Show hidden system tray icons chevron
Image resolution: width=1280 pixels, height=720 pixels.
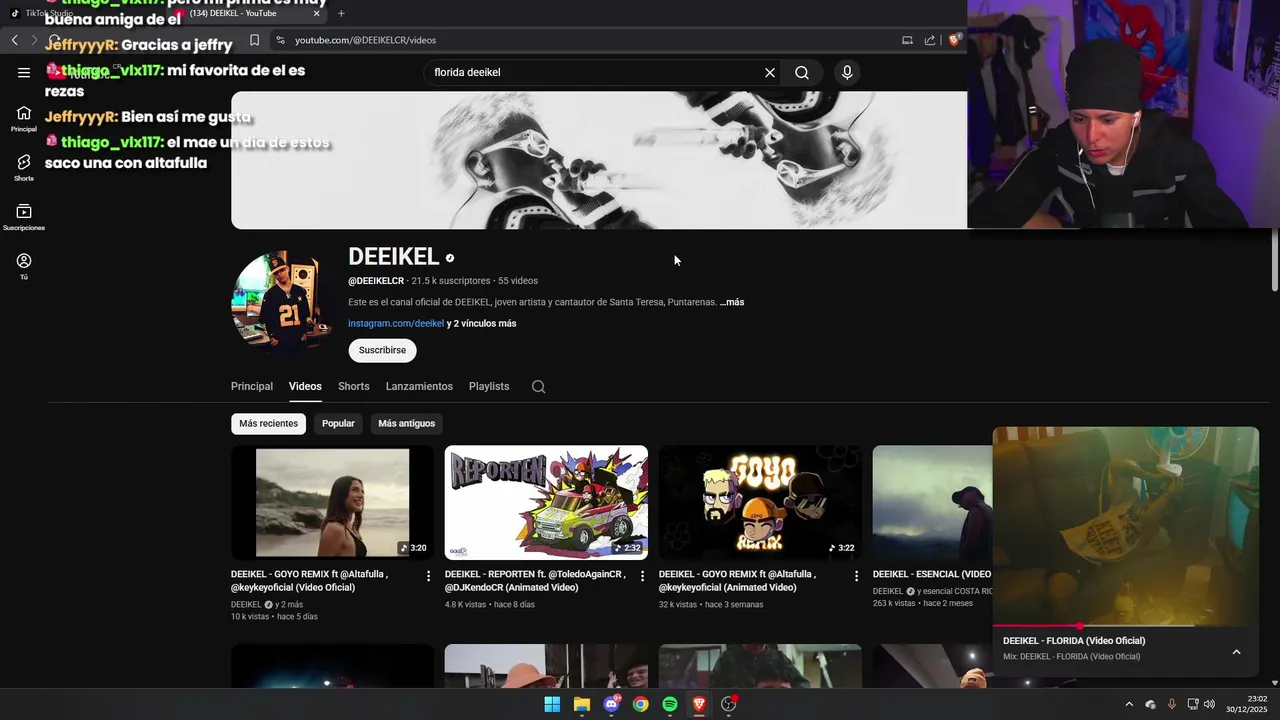[x=1129, y=704]
